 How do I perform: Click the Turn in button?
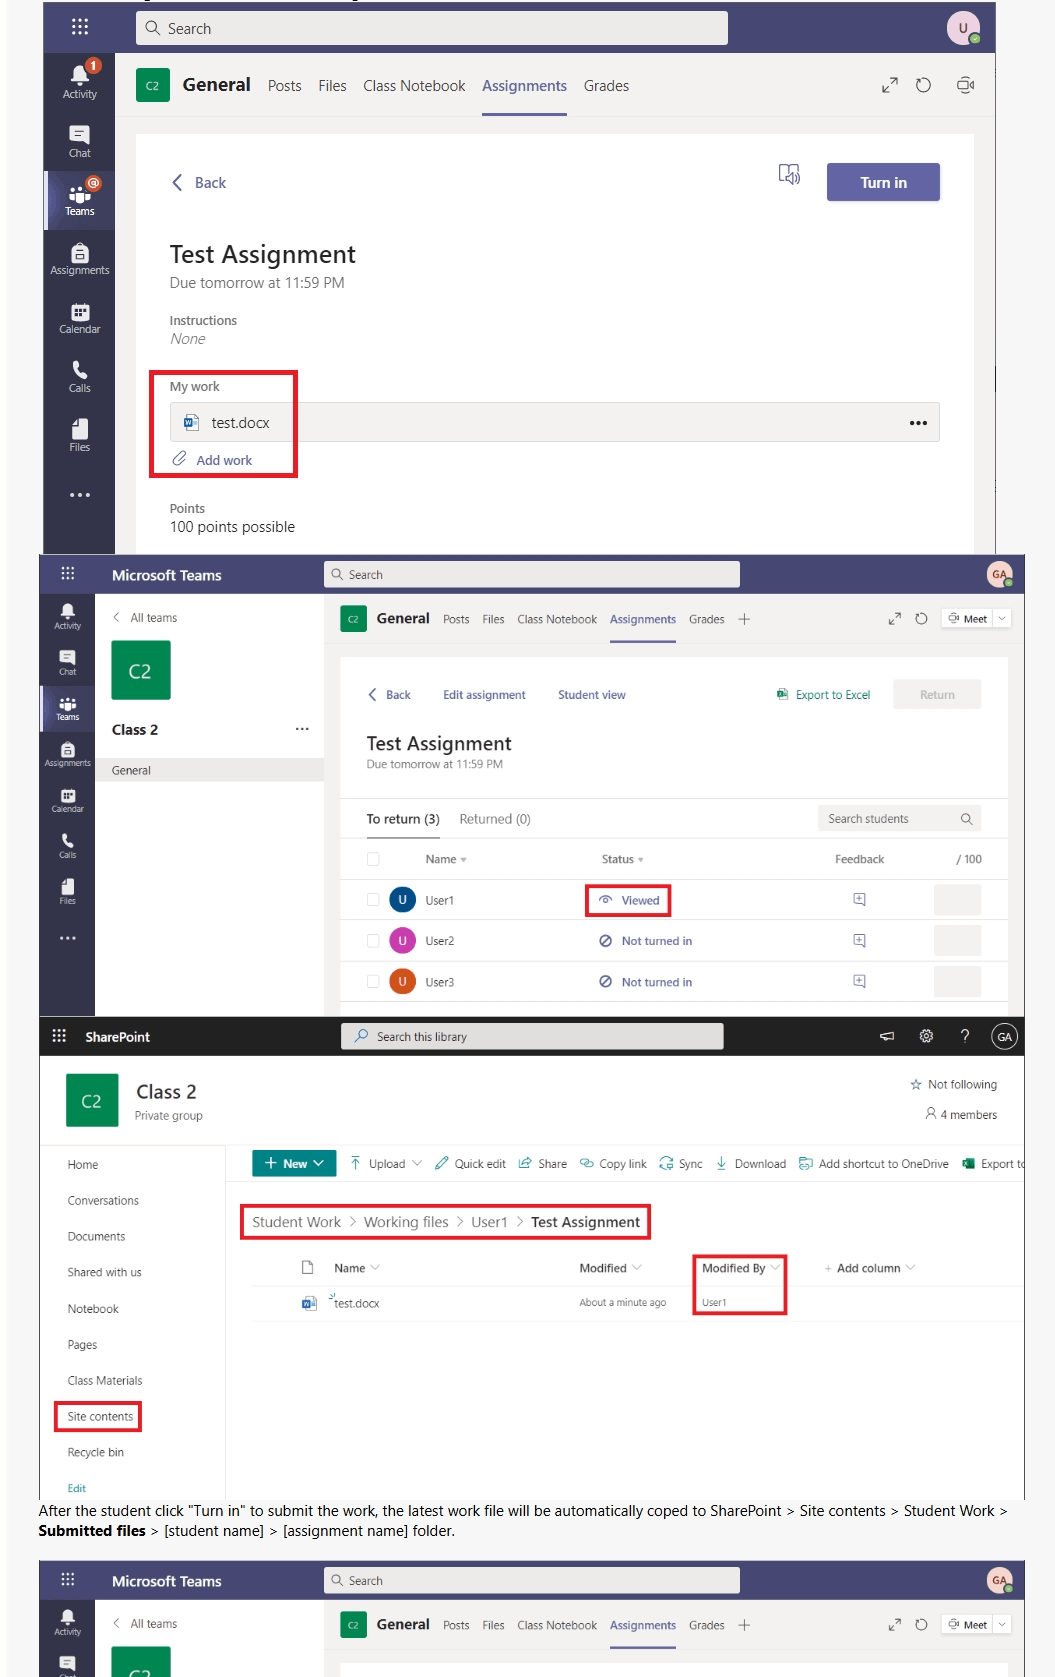coord(883,182)
